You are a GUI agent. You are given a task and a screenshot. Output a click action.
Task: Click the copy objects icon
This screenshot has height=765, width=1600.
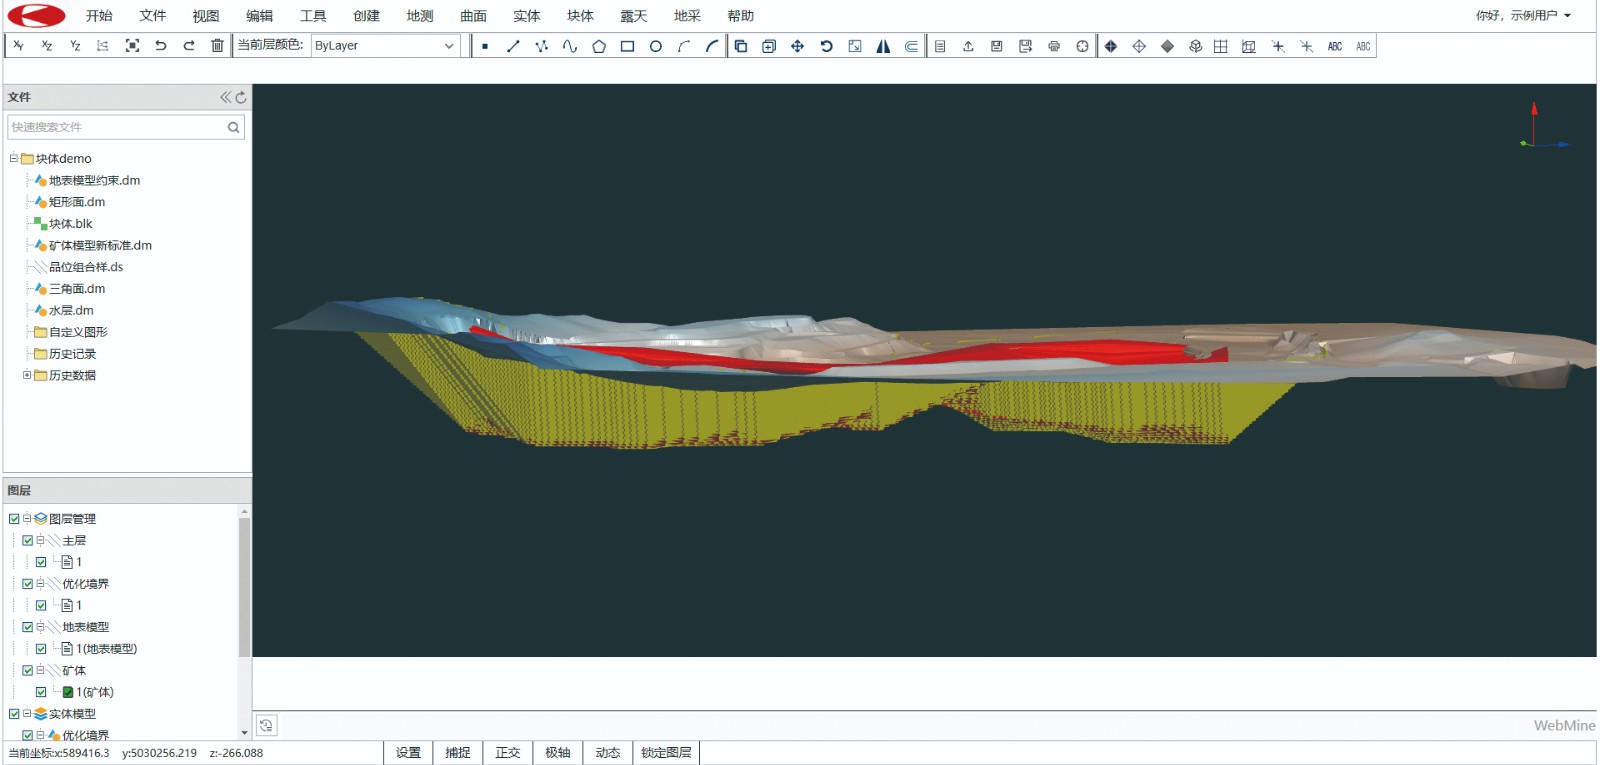741,46
